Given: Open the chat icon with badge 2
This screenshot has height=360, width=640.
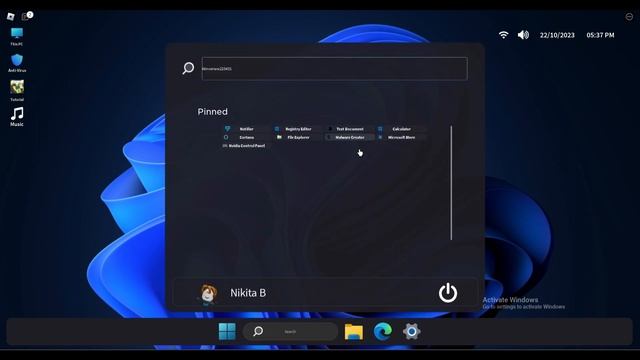Looking at the screenshot, I should [27, 16].
